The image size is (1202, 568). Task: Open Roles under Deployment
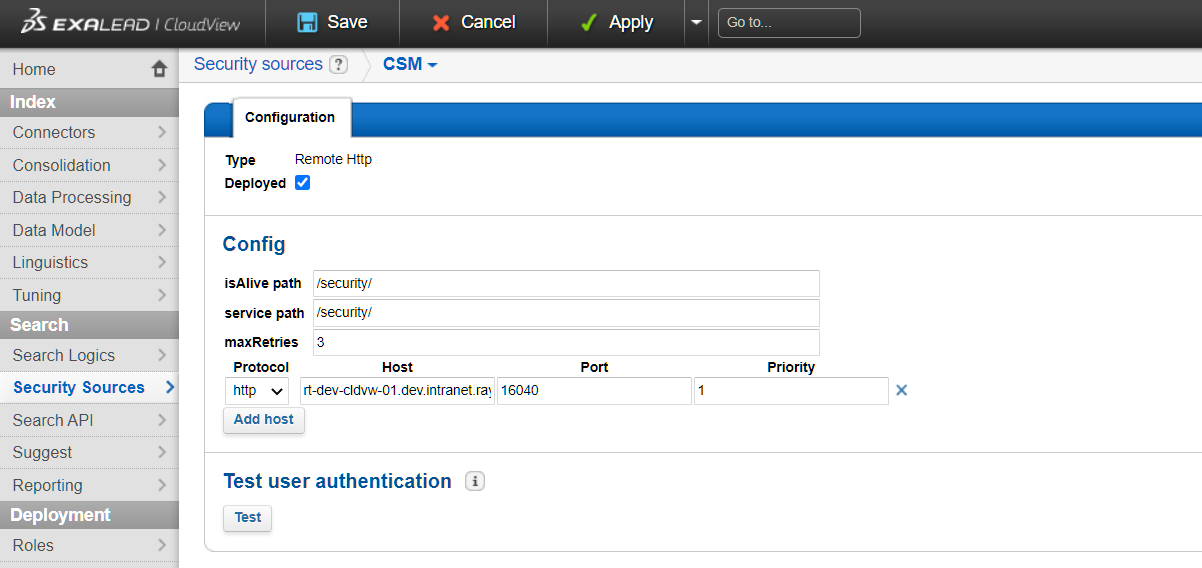tap(89, 545)
